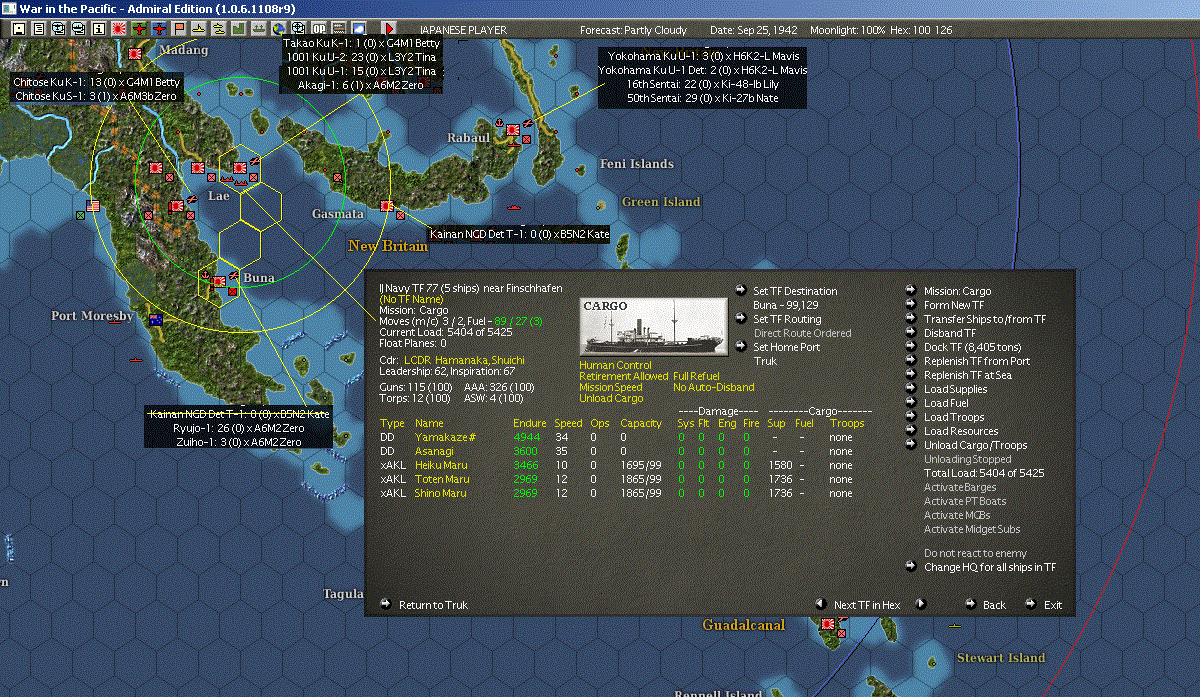The image size is (1200, 697).
Task: Select ship Shino Maru in the list
Action: point(441,493)
